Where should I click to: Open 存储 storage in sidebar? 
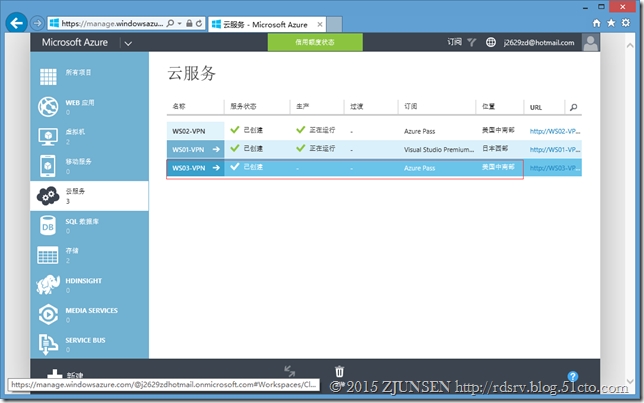click(x=90, y=255)
